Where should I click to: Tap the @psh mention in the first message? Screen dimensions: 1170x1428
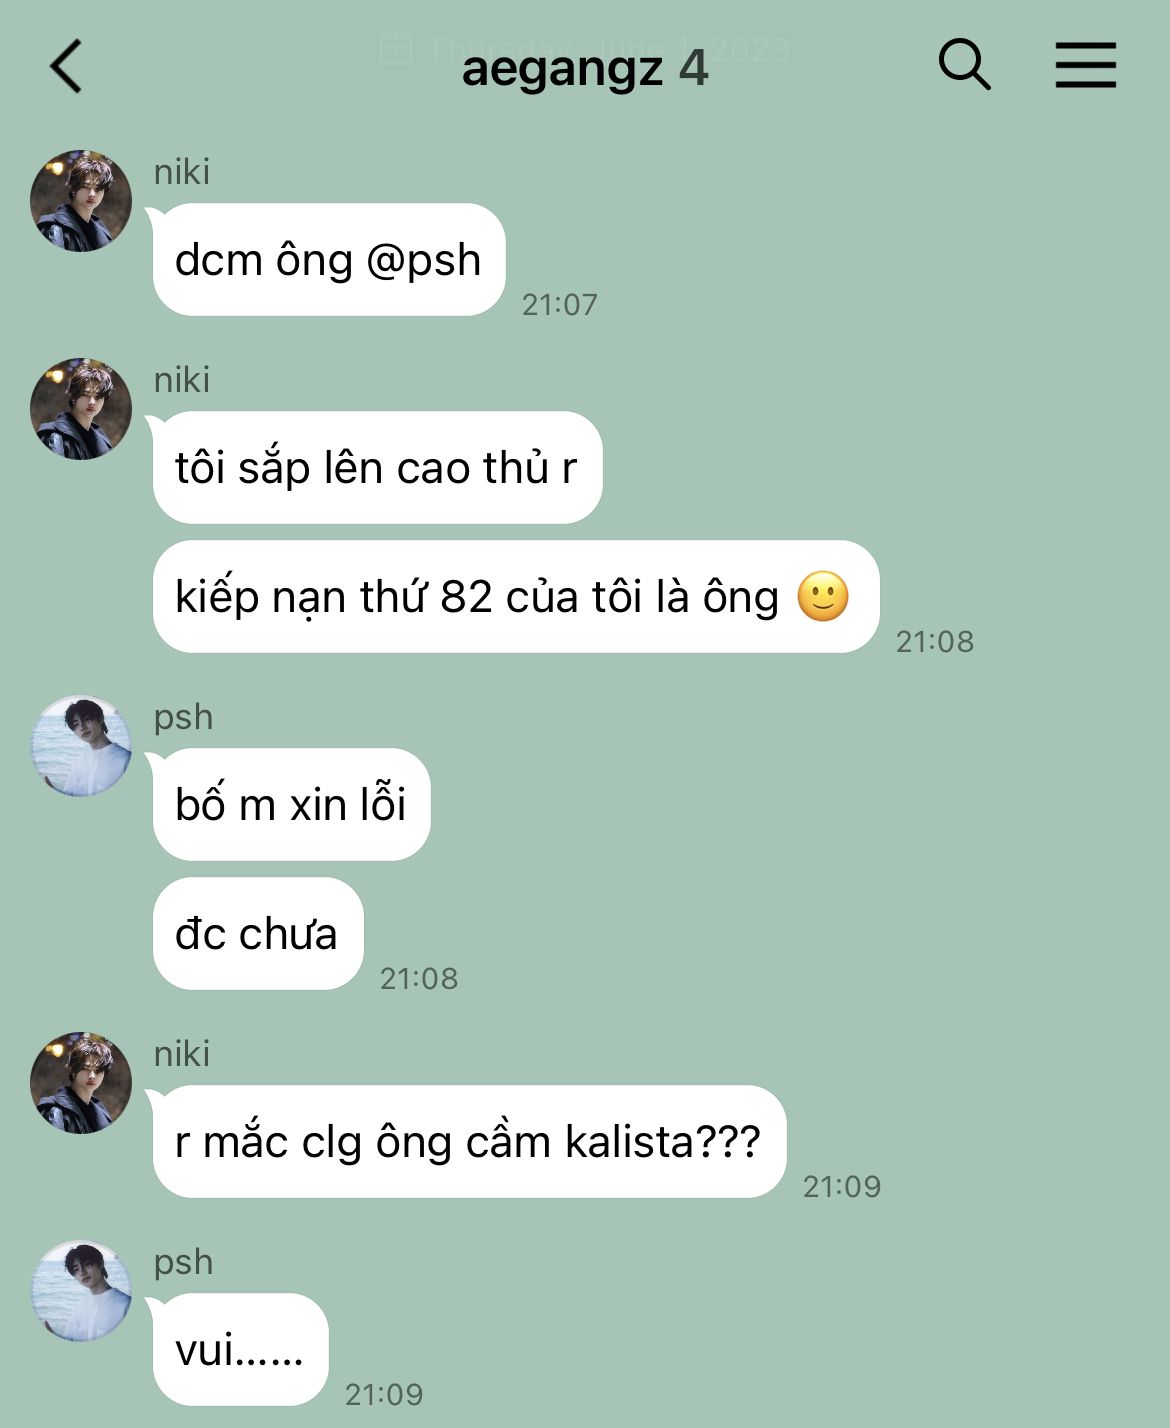point(424,261)
